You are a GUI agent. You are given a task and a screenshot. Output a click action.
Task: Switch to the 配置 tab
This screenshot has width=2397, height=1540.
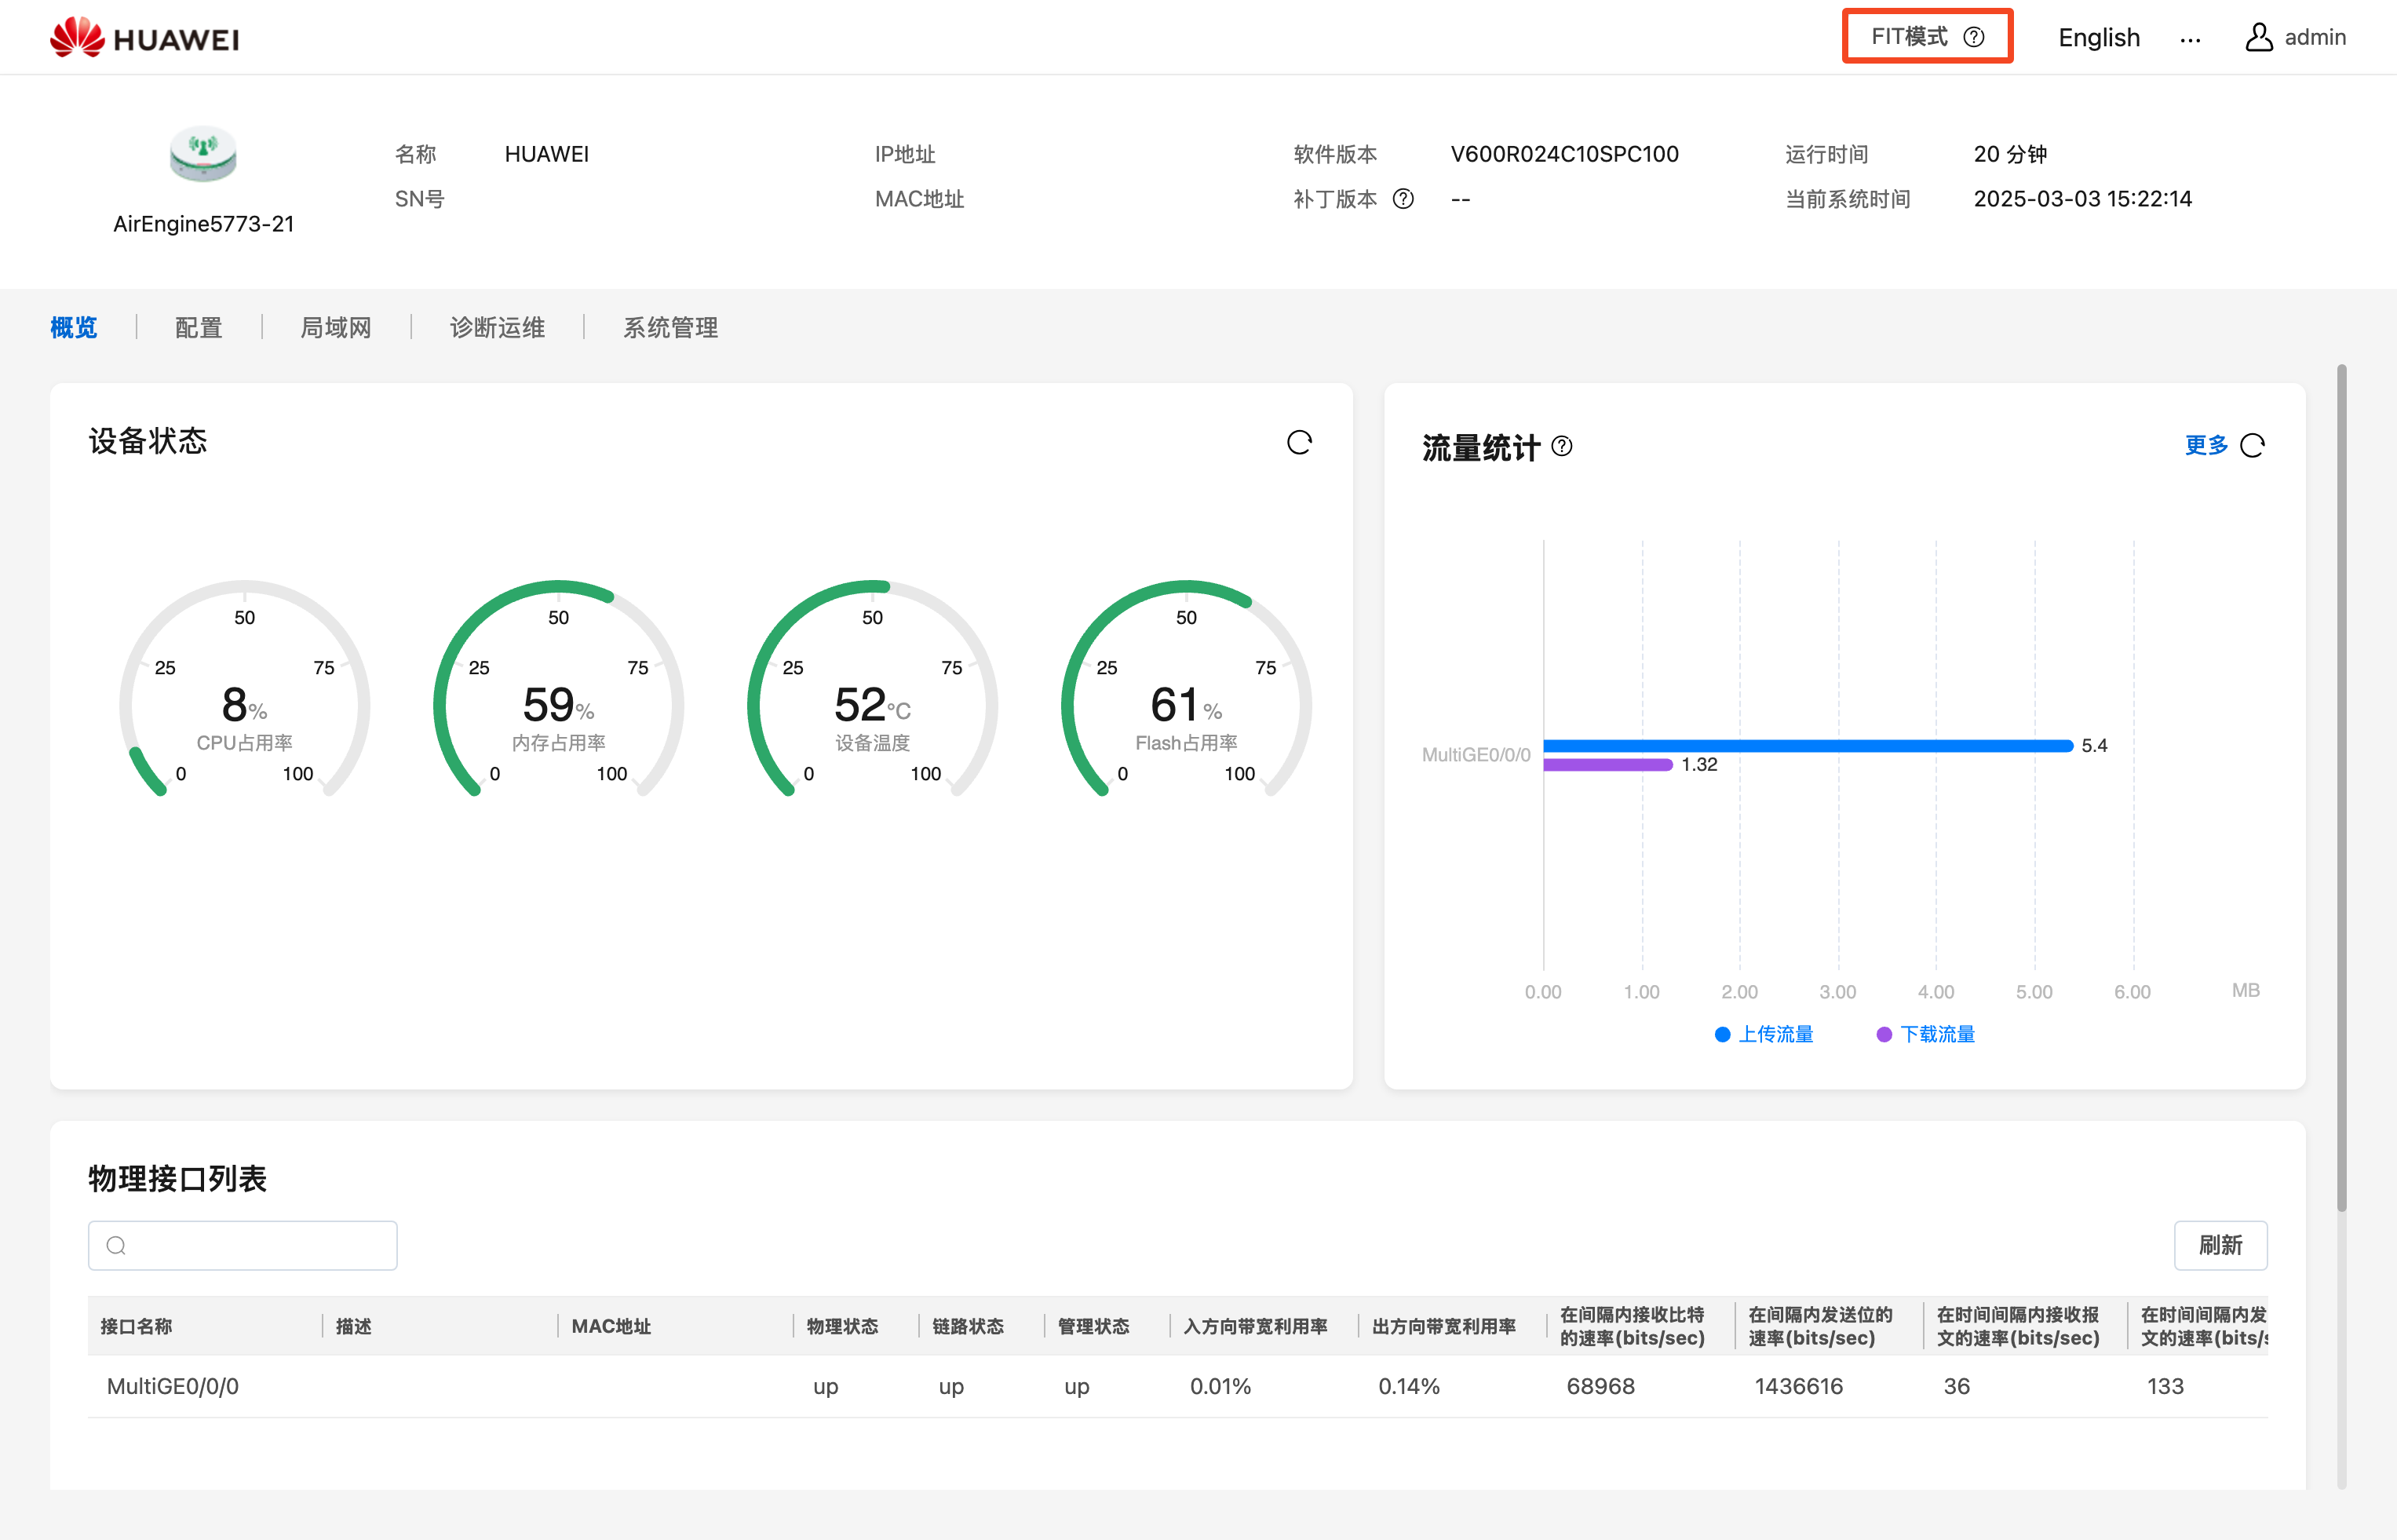[197, 327]
